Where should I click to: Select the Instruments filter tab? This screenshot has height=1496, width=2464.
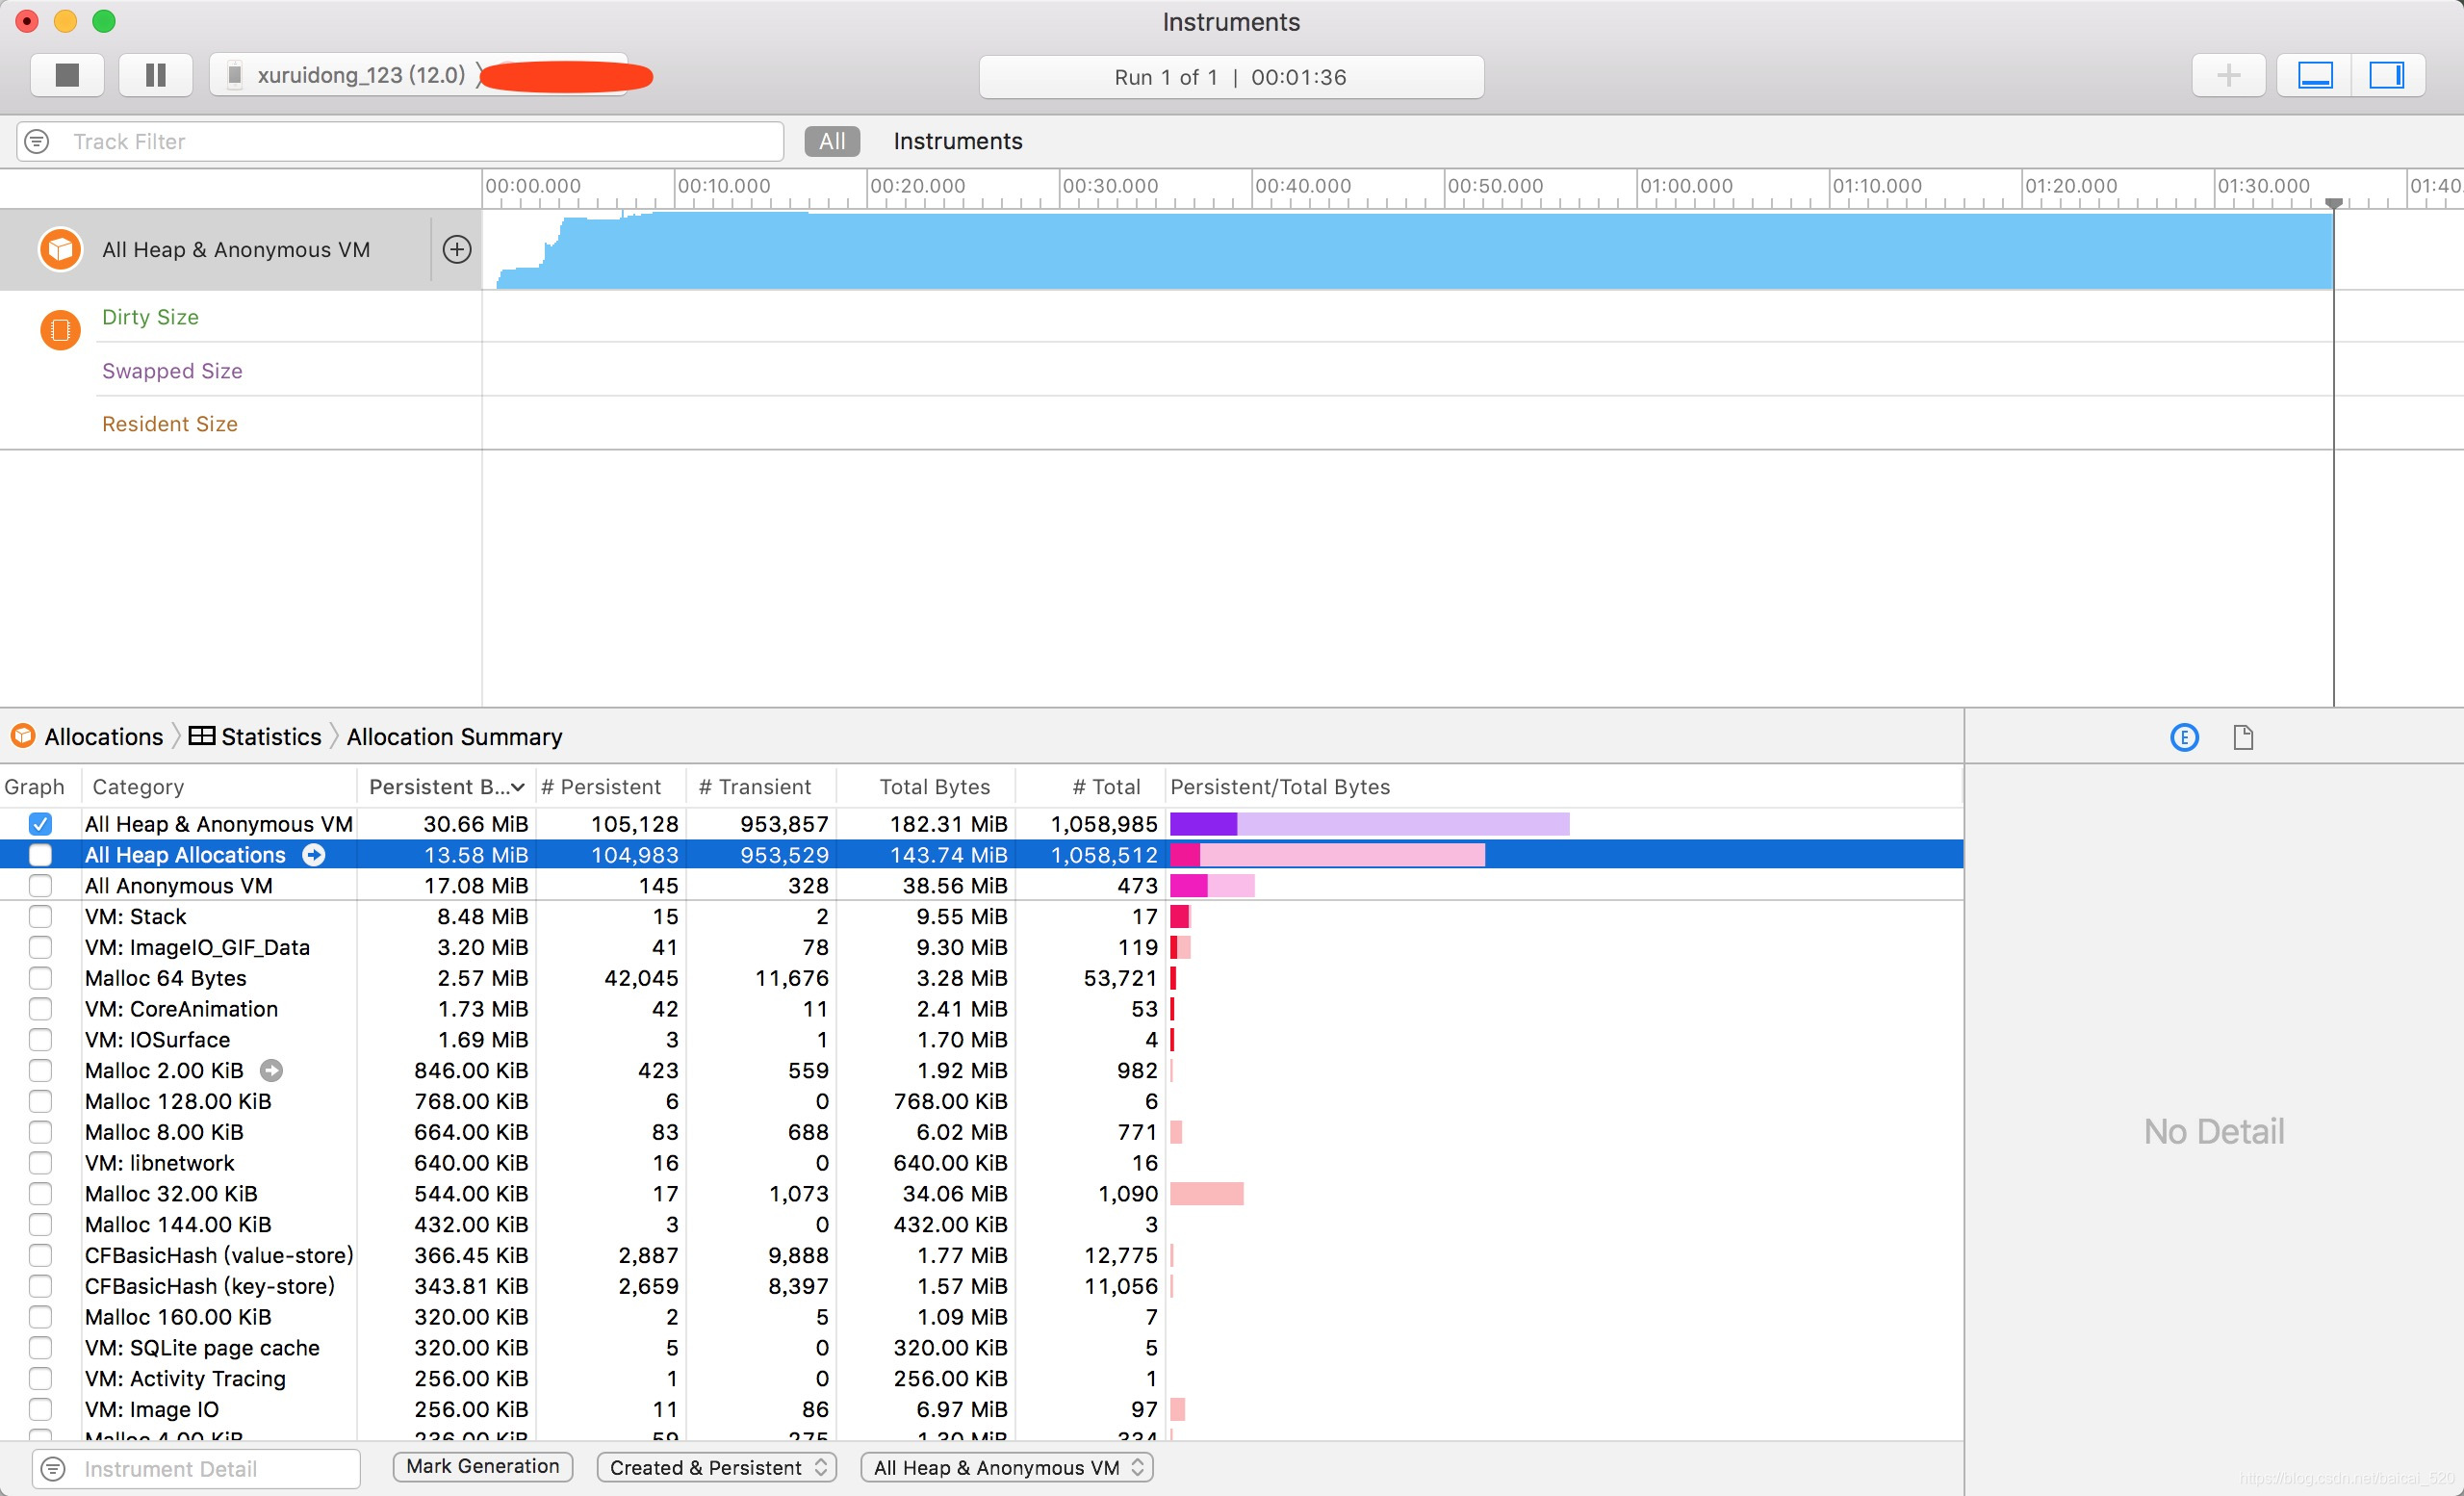(x=957, y=142)
